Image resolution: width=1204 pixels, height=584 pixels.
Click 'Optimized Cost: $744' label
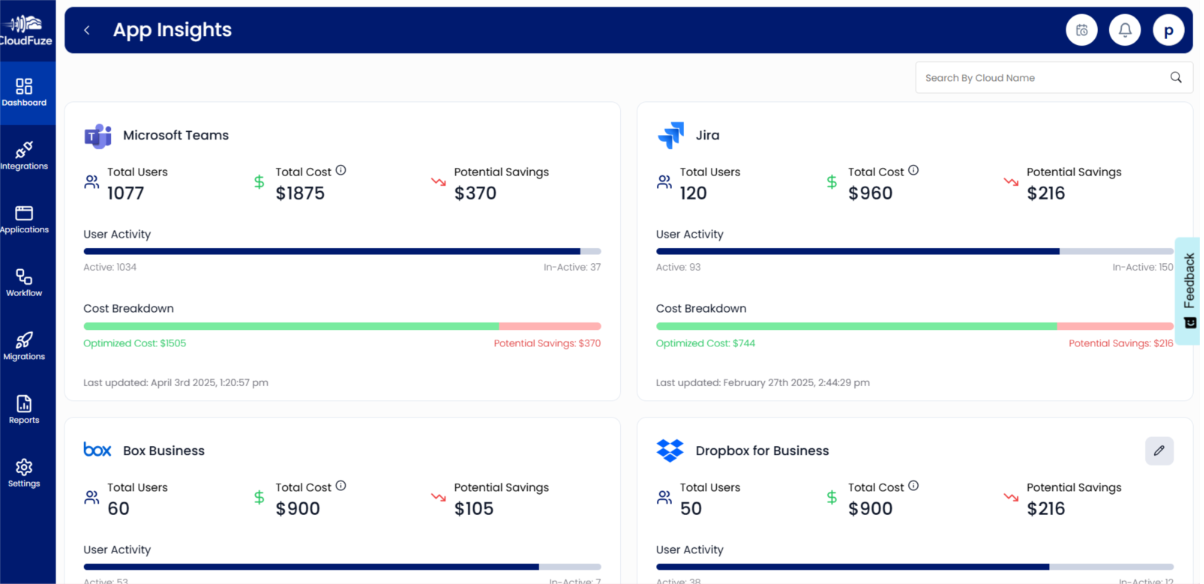pos(706,343)
